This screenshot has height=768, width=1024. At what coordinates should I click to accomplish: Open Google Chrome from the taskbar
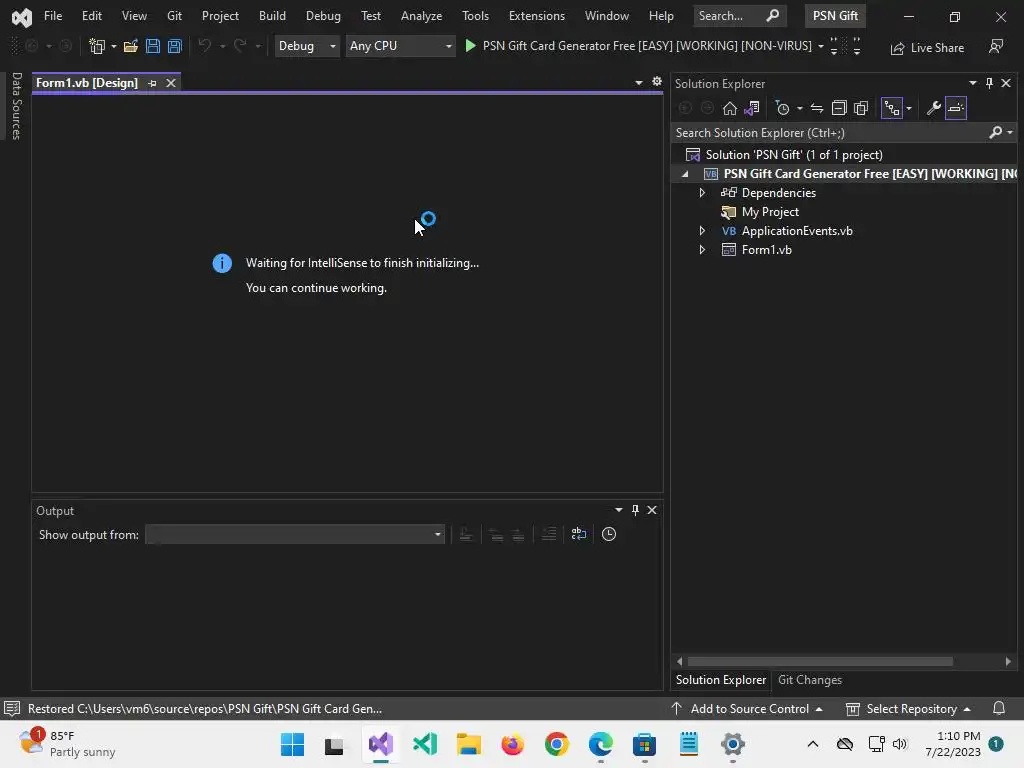point(556,744)
